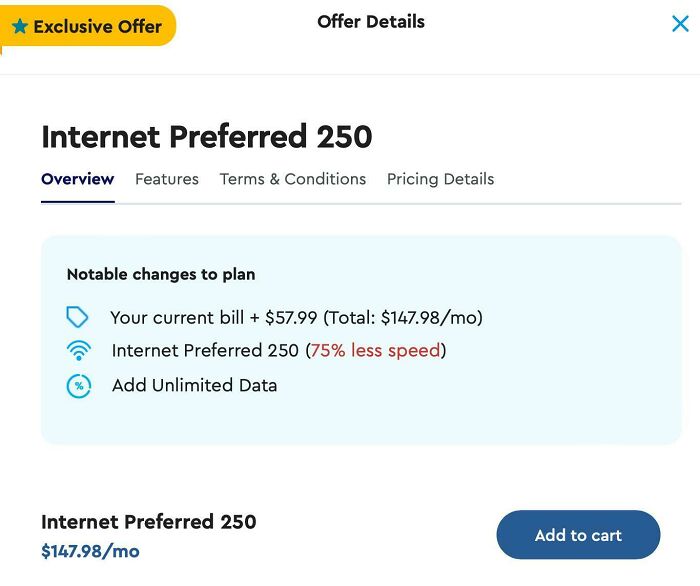Viewport: 700px width, 586px height.
Task: Click the Add Unlimited Data line
Action: click(x=194, y=386)
